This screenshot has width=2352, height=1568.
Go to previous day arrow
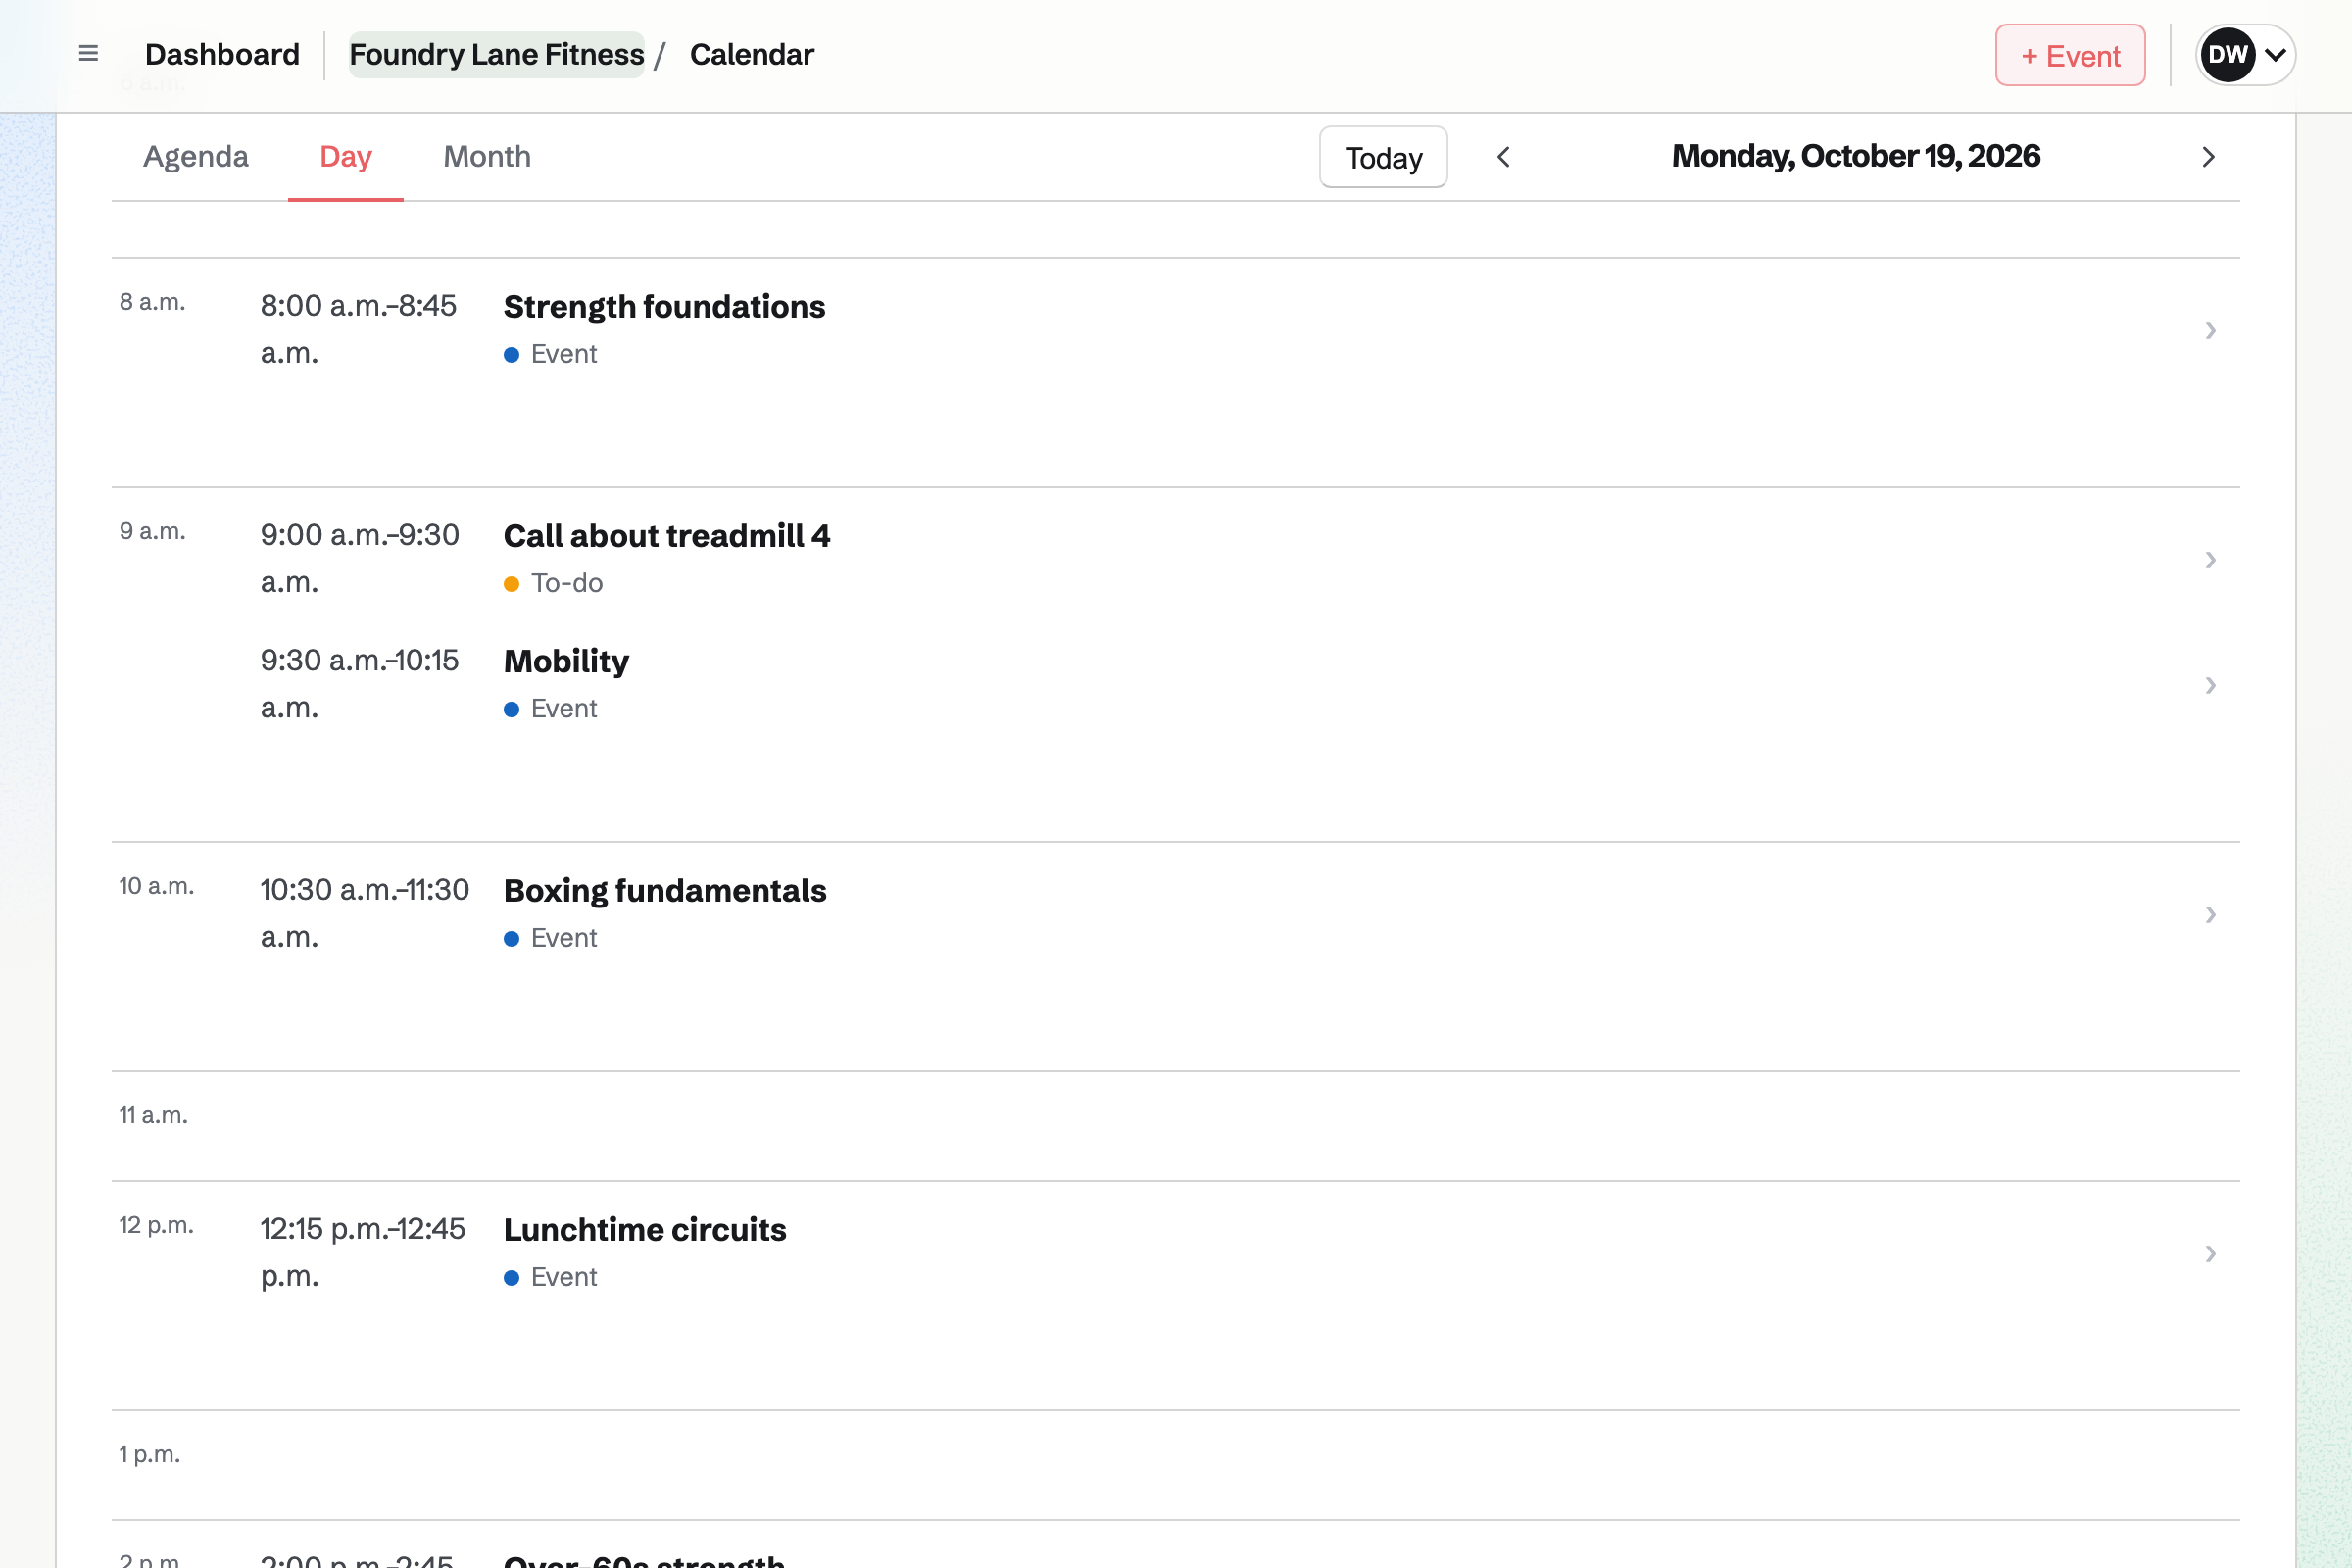click(x=1503, y=157)
